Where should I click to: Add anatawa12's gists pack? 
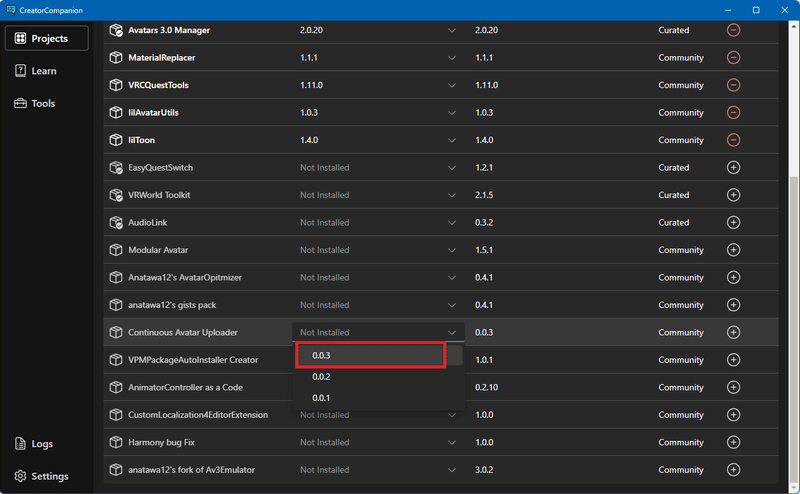coord(733,305)
